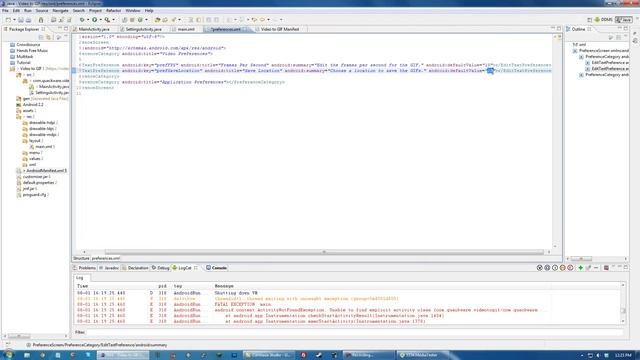
Task: Click the verbose V filter icon in LogCat
Action: (540, 268)
